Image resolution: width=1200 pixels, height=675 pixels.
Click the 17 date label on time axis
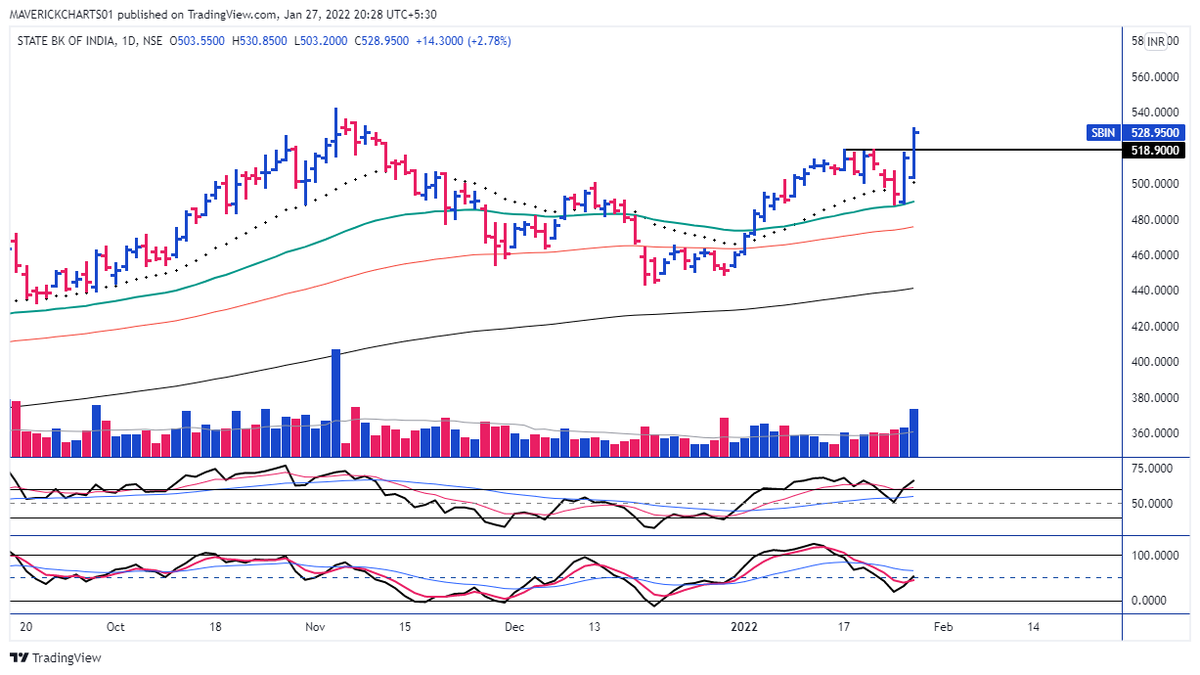(x=844, y=627)
